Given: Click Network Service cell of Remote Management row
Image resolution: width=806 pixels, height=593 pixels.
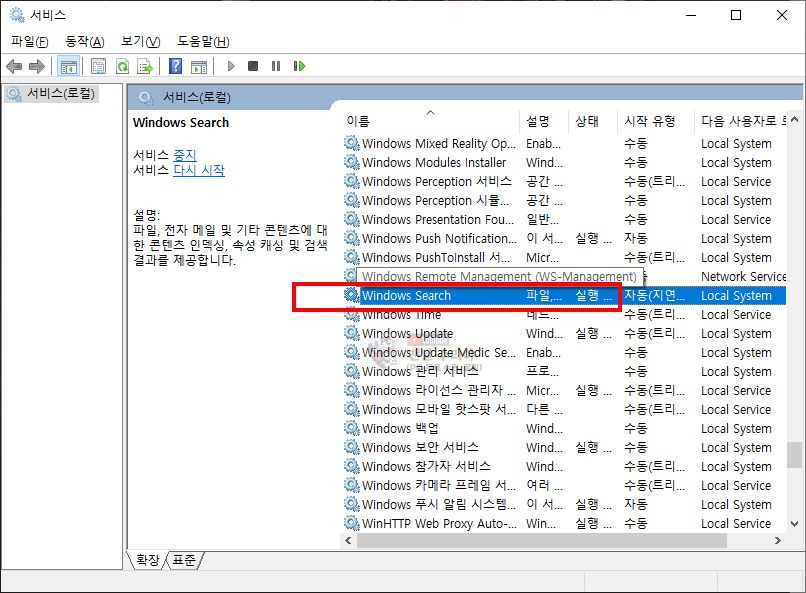Looking at the screenshot, I should tap(743, 276).
